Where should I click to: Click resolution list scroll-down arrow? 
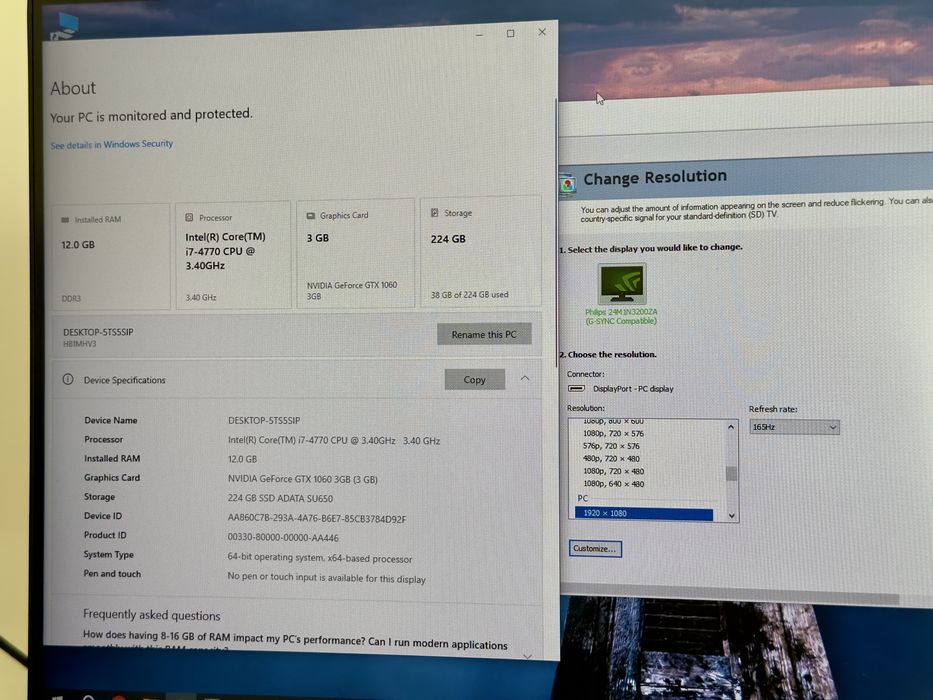(x=731, y=515)
